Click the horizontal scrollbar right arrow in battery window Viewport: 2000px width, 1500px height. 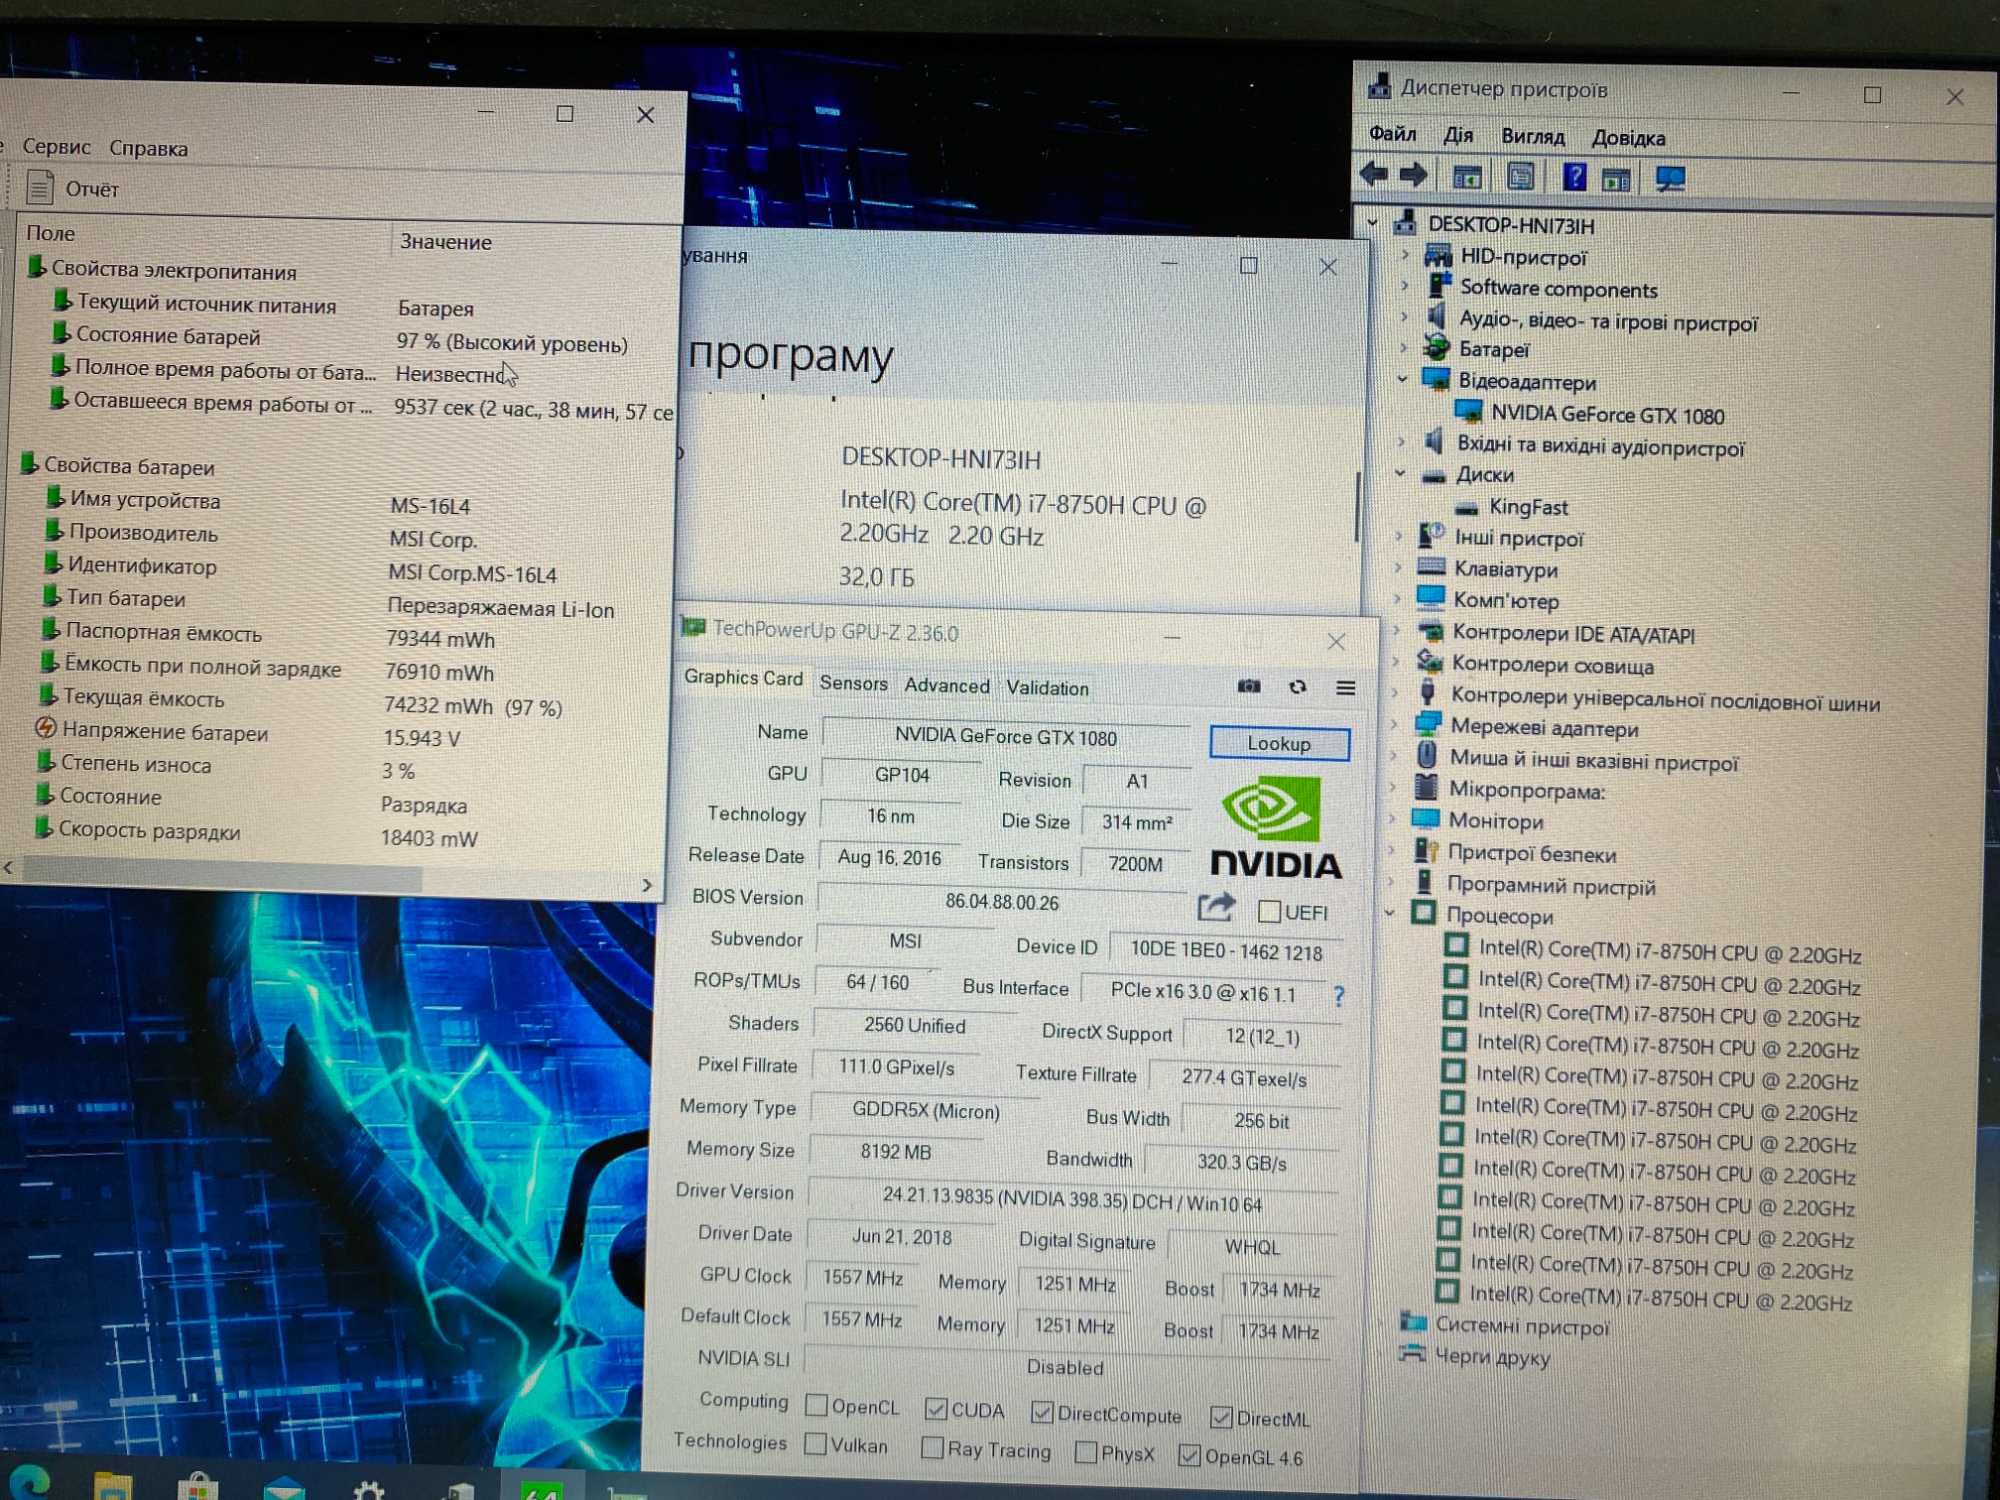[x=647, y=885]
